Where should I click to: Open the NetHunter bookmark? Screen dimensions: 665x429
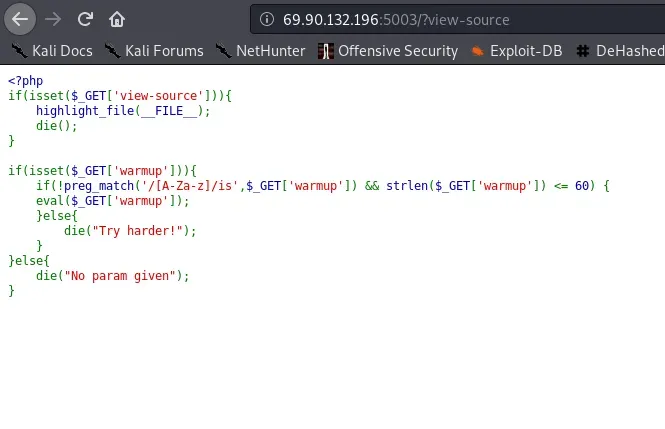coord(270,51)
